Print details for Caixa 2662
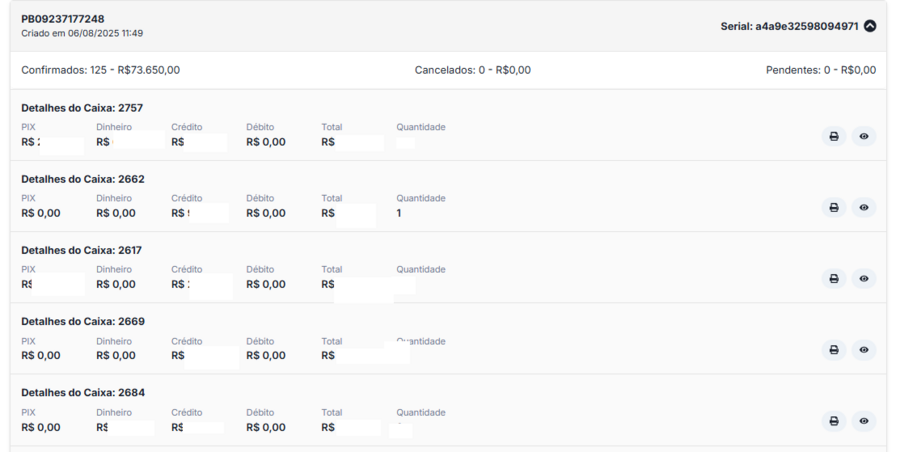The width and height of the screenshot is (900, 452). (x=834, y=207)
